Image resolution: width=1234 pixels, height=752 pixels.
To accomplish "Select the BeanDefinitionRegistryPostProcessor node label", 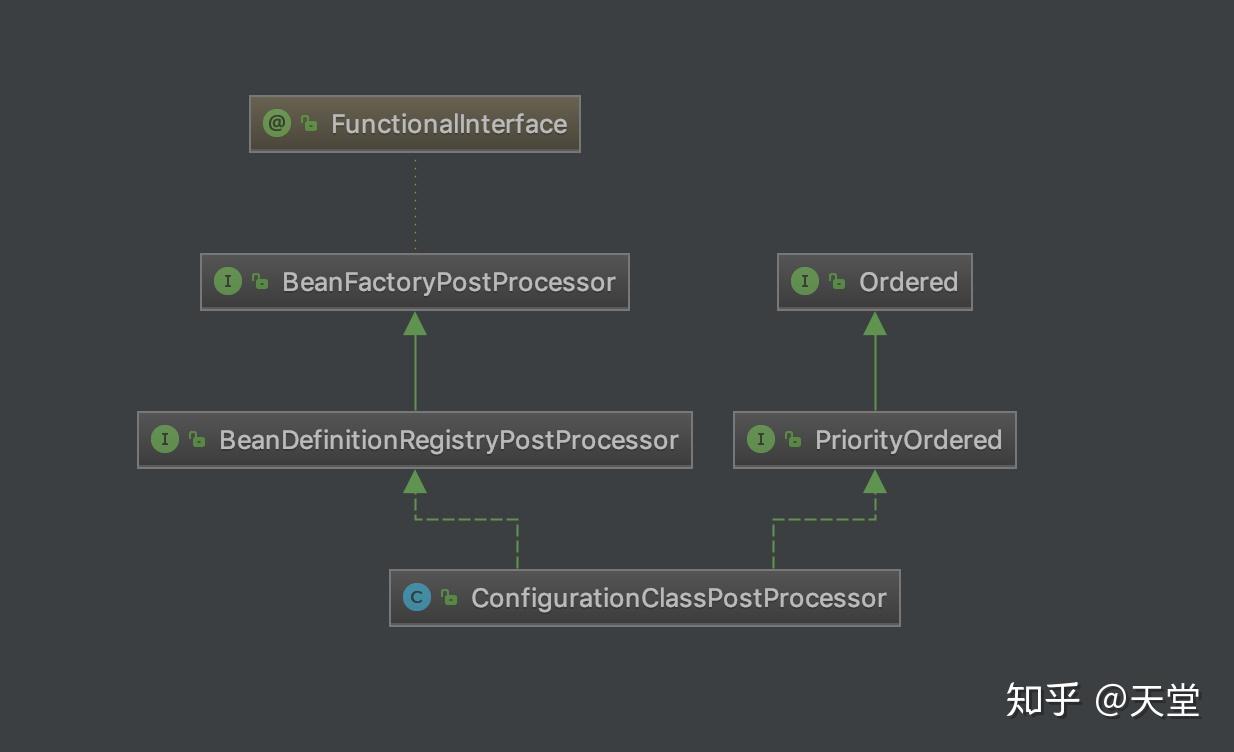I will (x=449, y=440).
